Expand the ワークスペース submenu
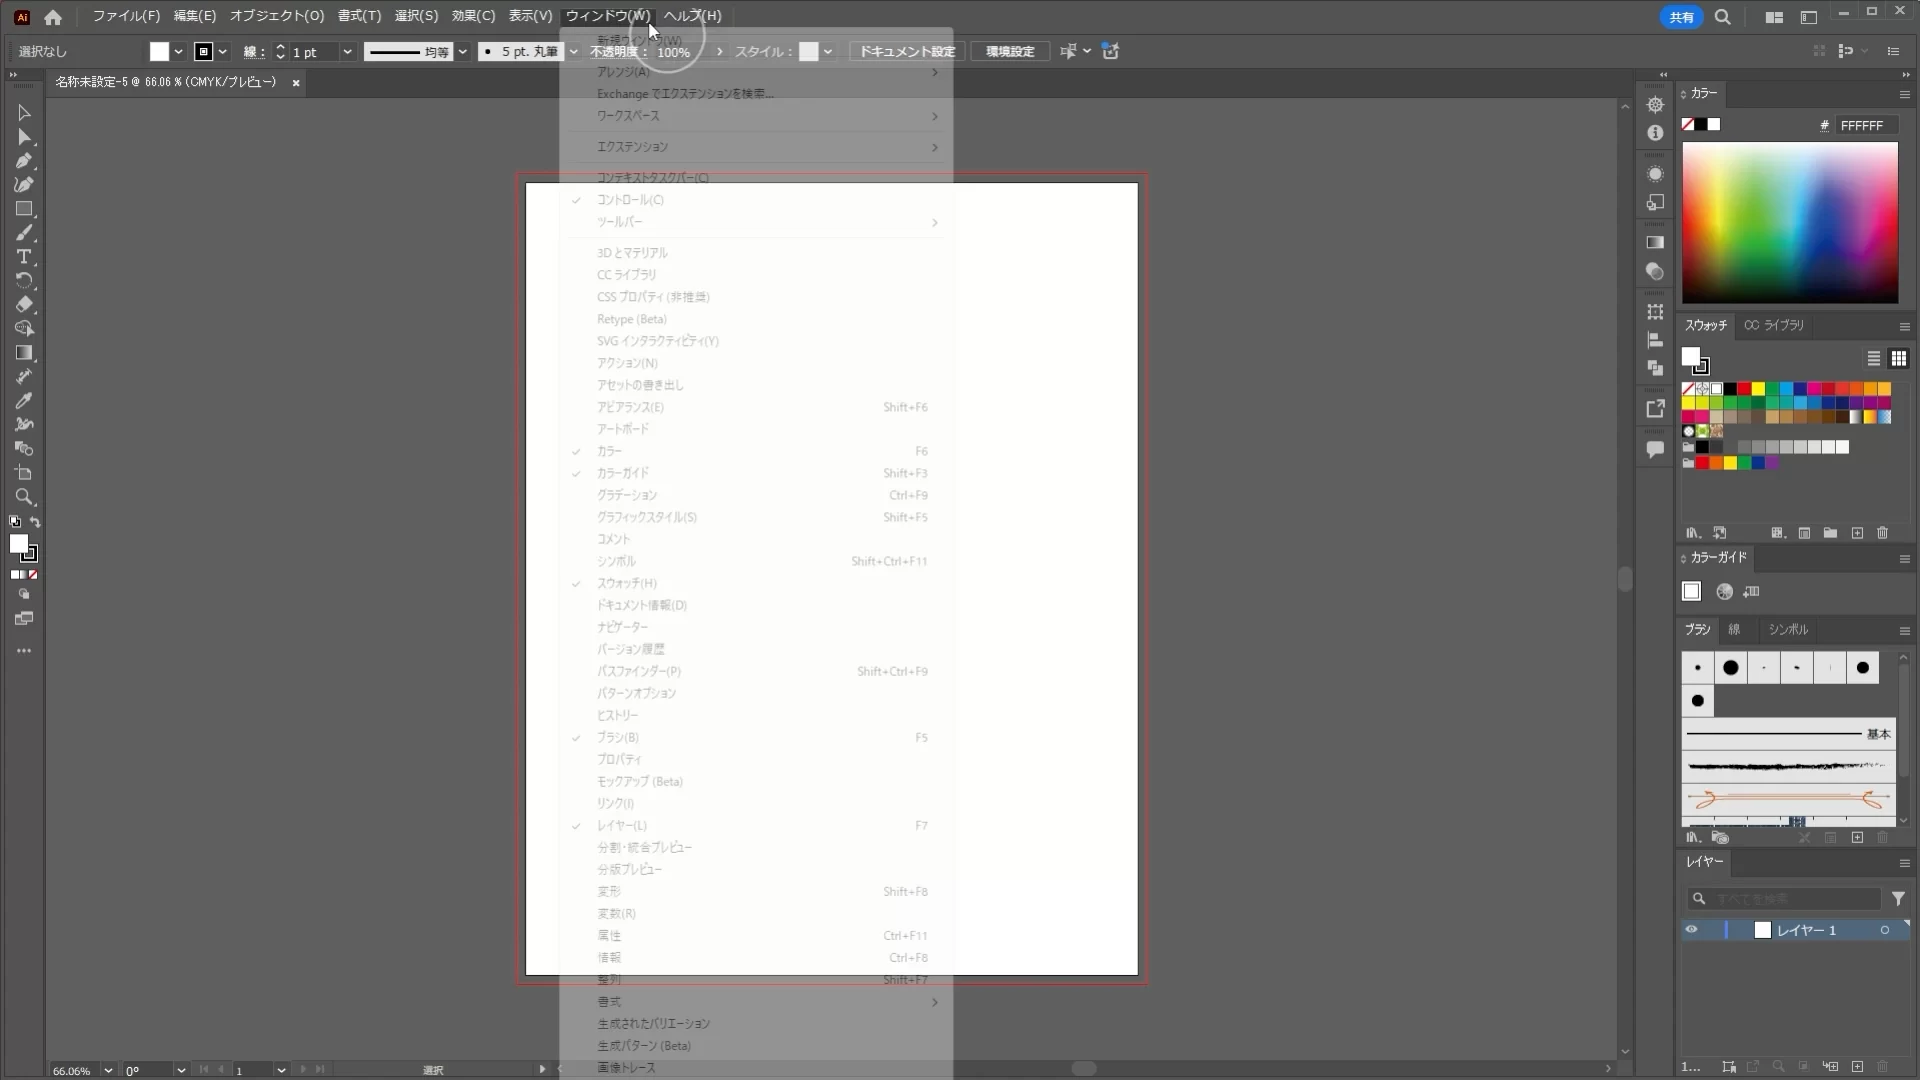This screenshot has height=1080, width=1920. coord(756,116)
